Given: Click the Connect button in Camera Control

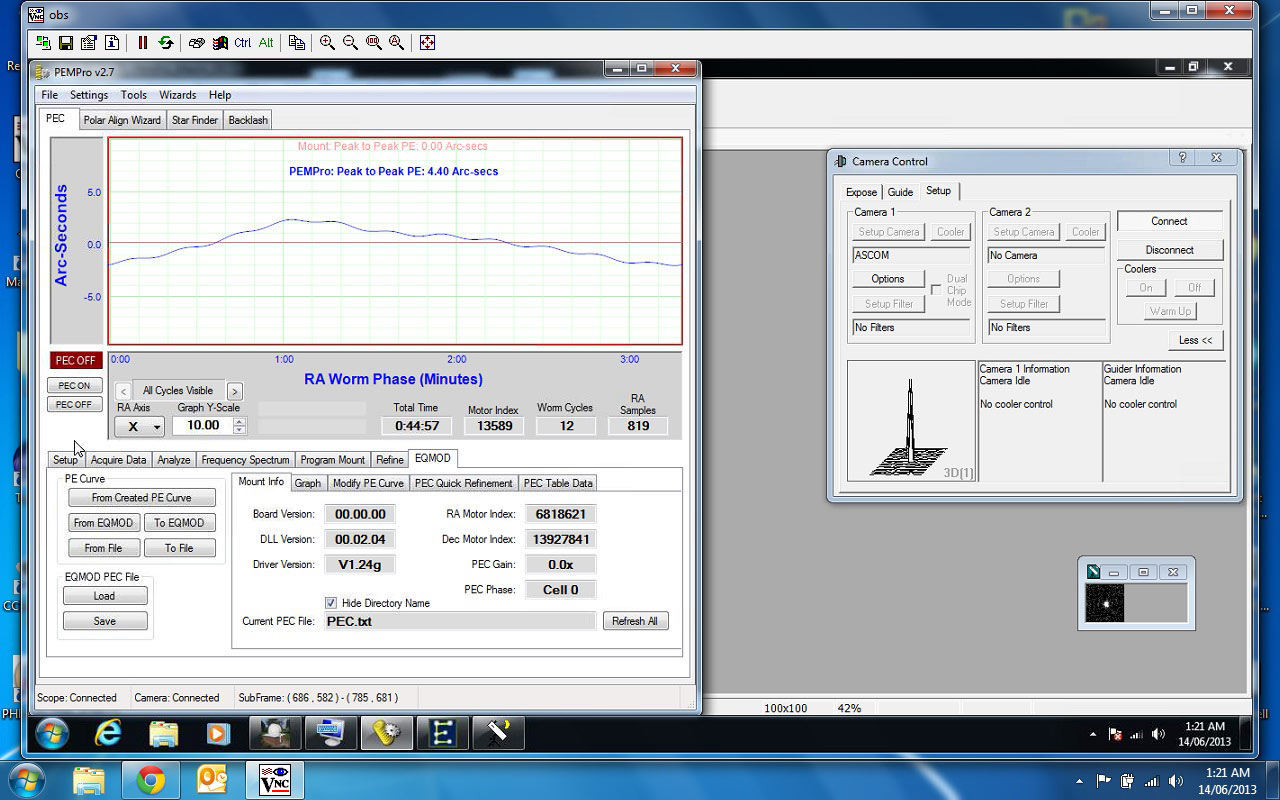Looking at the screenshot, I should click(1169, 221).
